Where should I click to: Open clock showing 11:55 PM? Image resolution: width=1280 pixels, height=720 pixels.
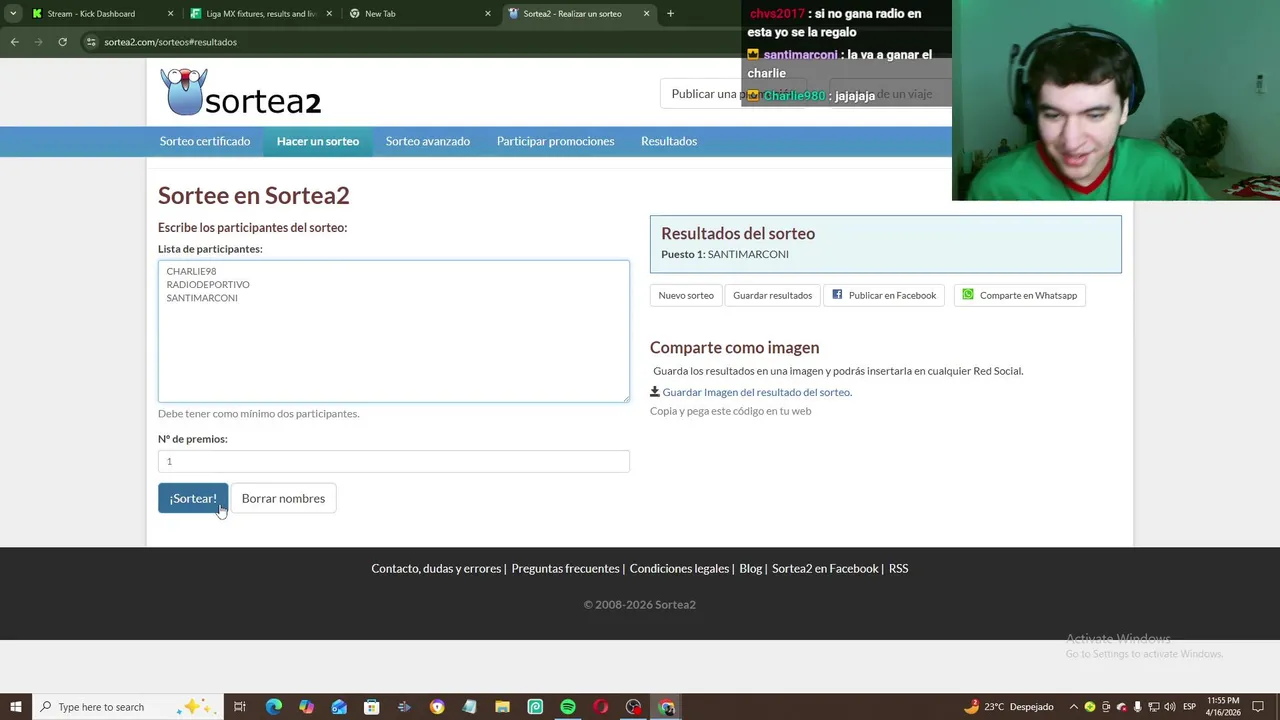(1224, 706)
